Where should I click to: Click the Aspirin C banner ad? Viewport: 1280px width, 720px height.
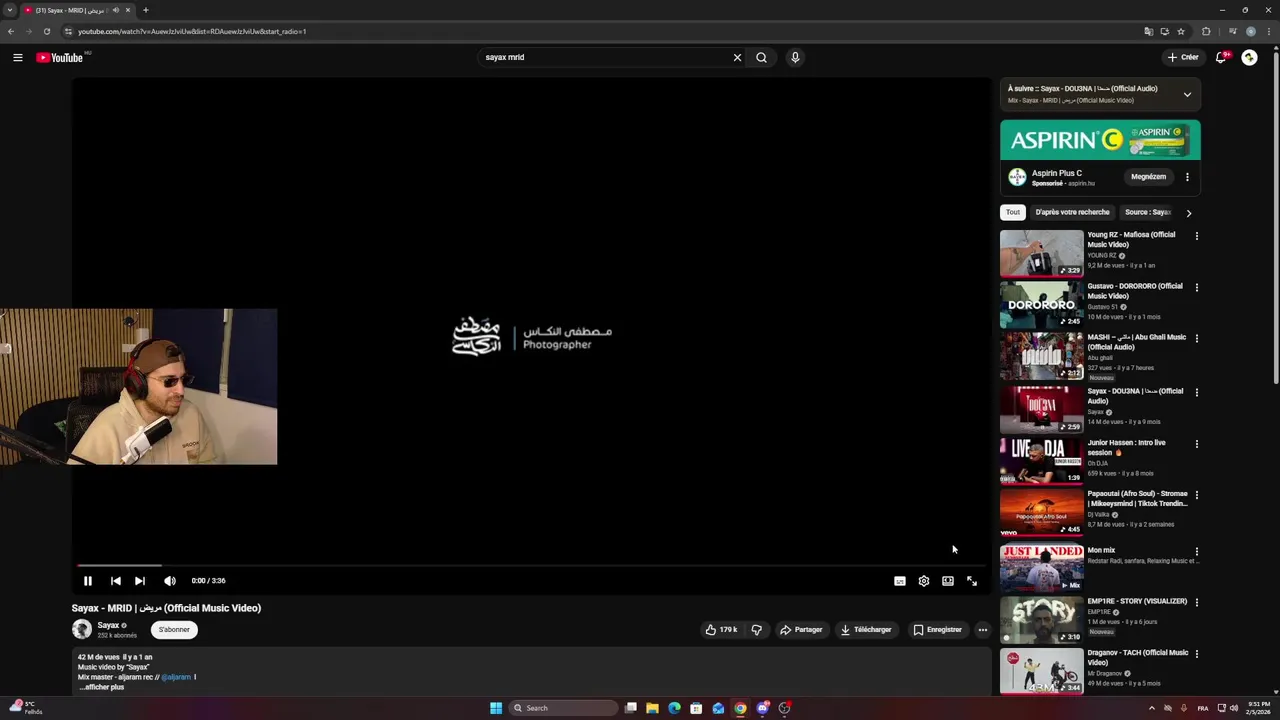[1100, 140]
